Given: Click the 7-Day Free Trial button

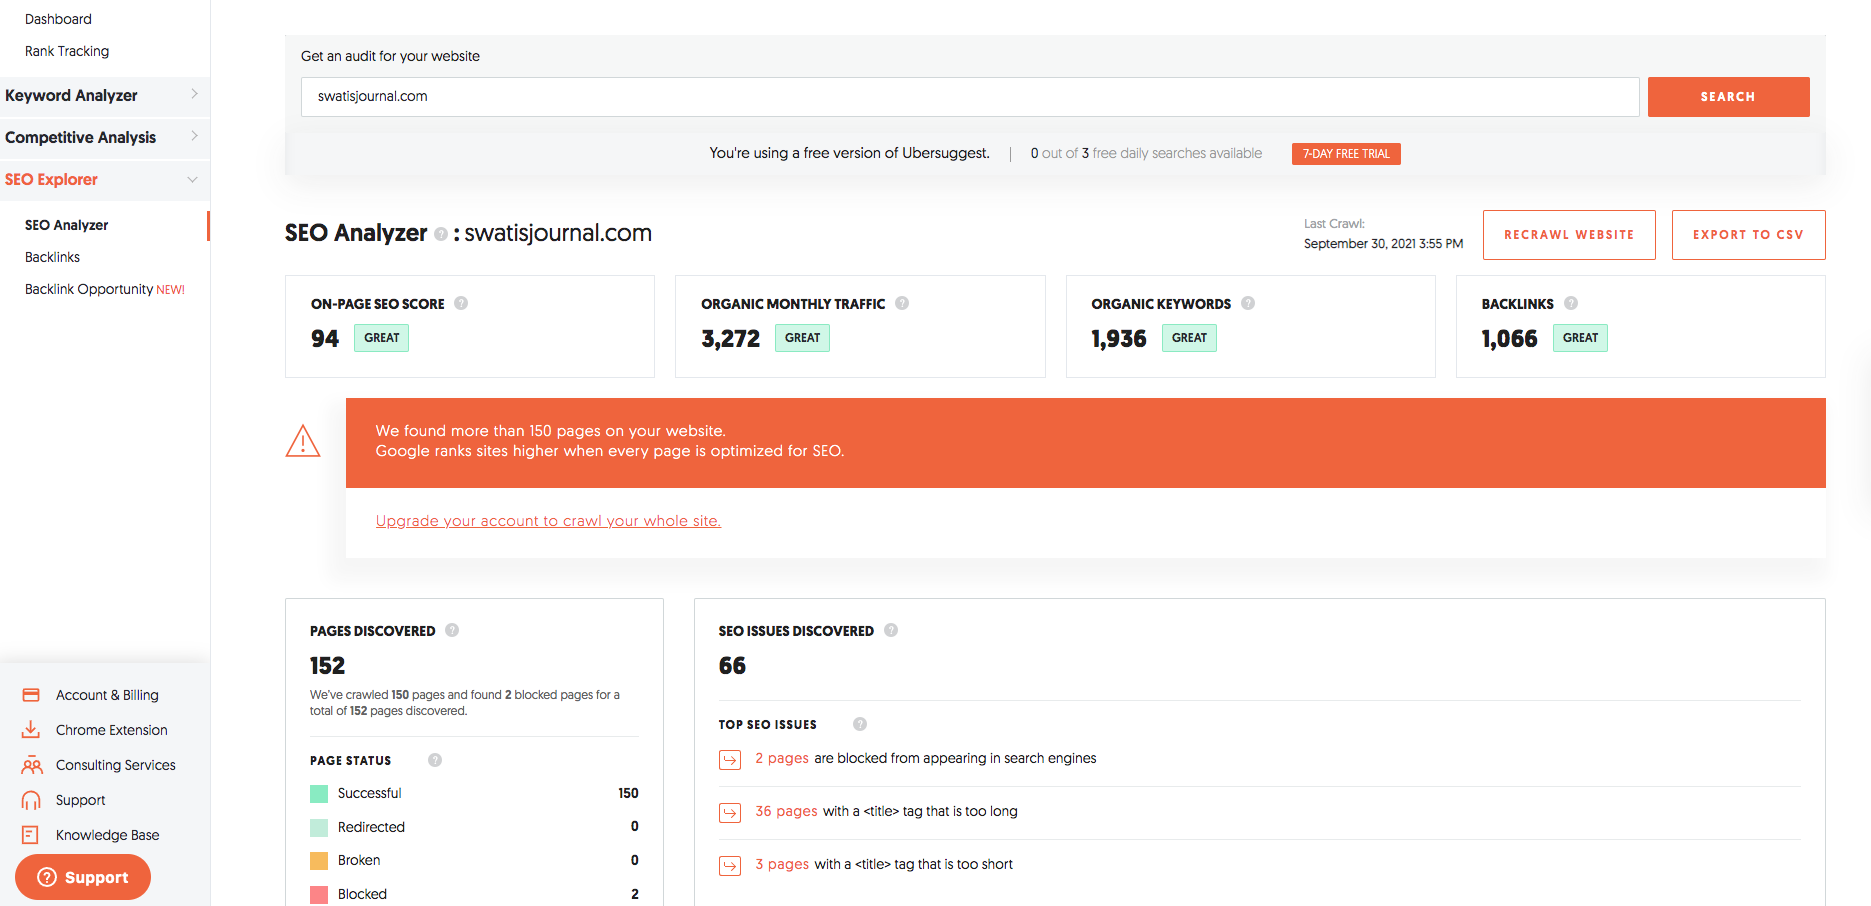Looking at the screenshot, I should (x=1346, y=154).
